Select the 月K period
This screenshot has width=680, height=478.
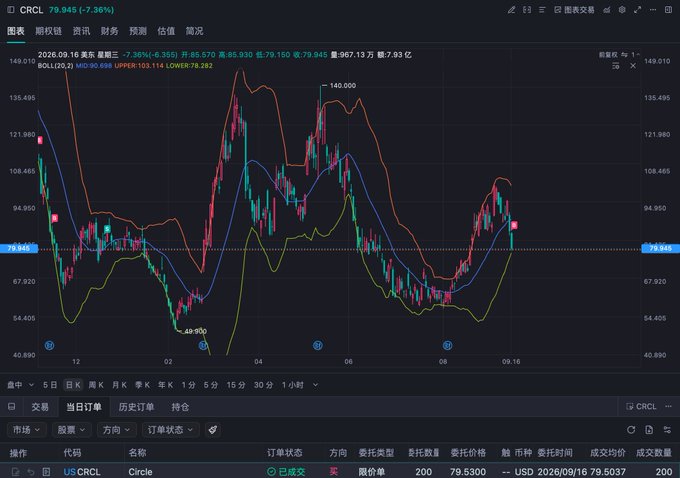point(119,385)
